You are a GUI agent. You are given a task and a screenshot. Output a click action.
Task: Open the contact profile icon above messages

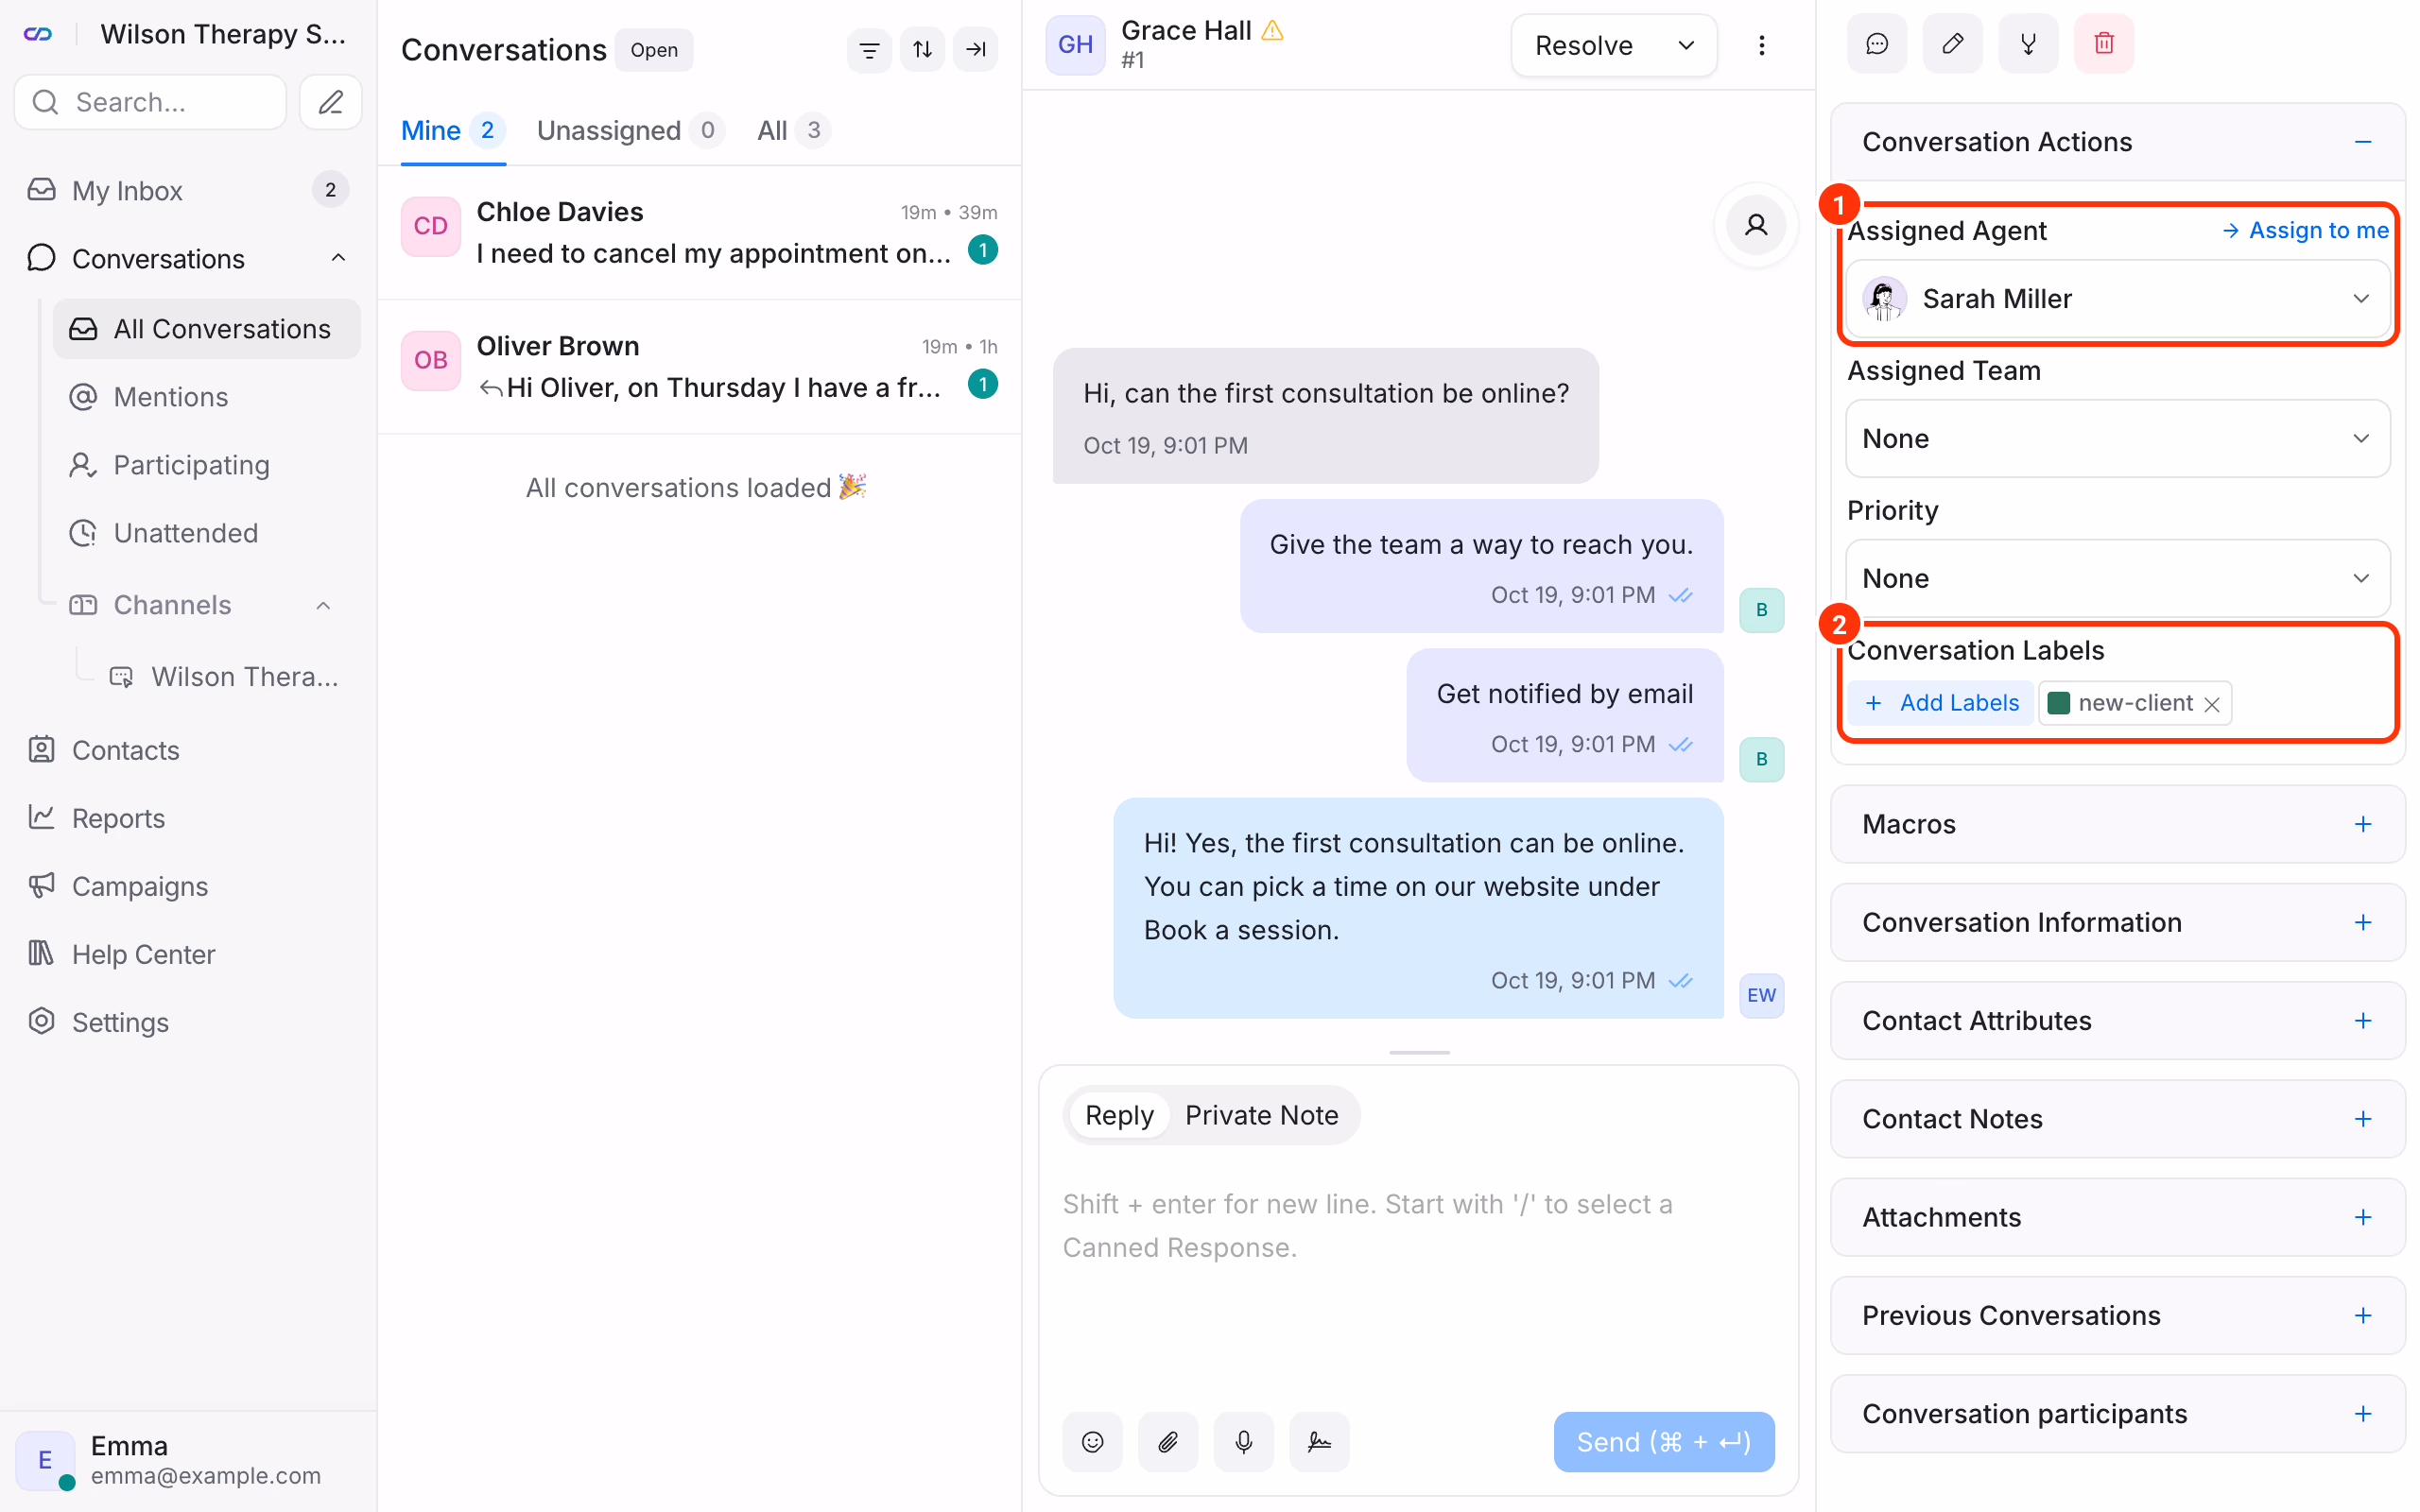(x=1756, y=225)
